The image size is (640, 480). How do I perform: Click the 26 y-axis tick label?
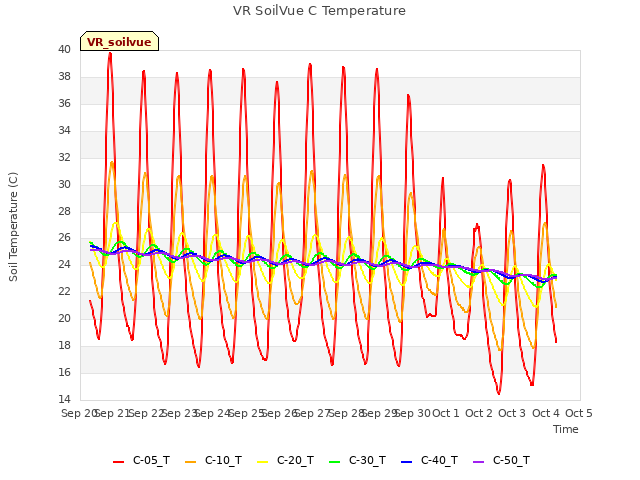pos(64,238)
